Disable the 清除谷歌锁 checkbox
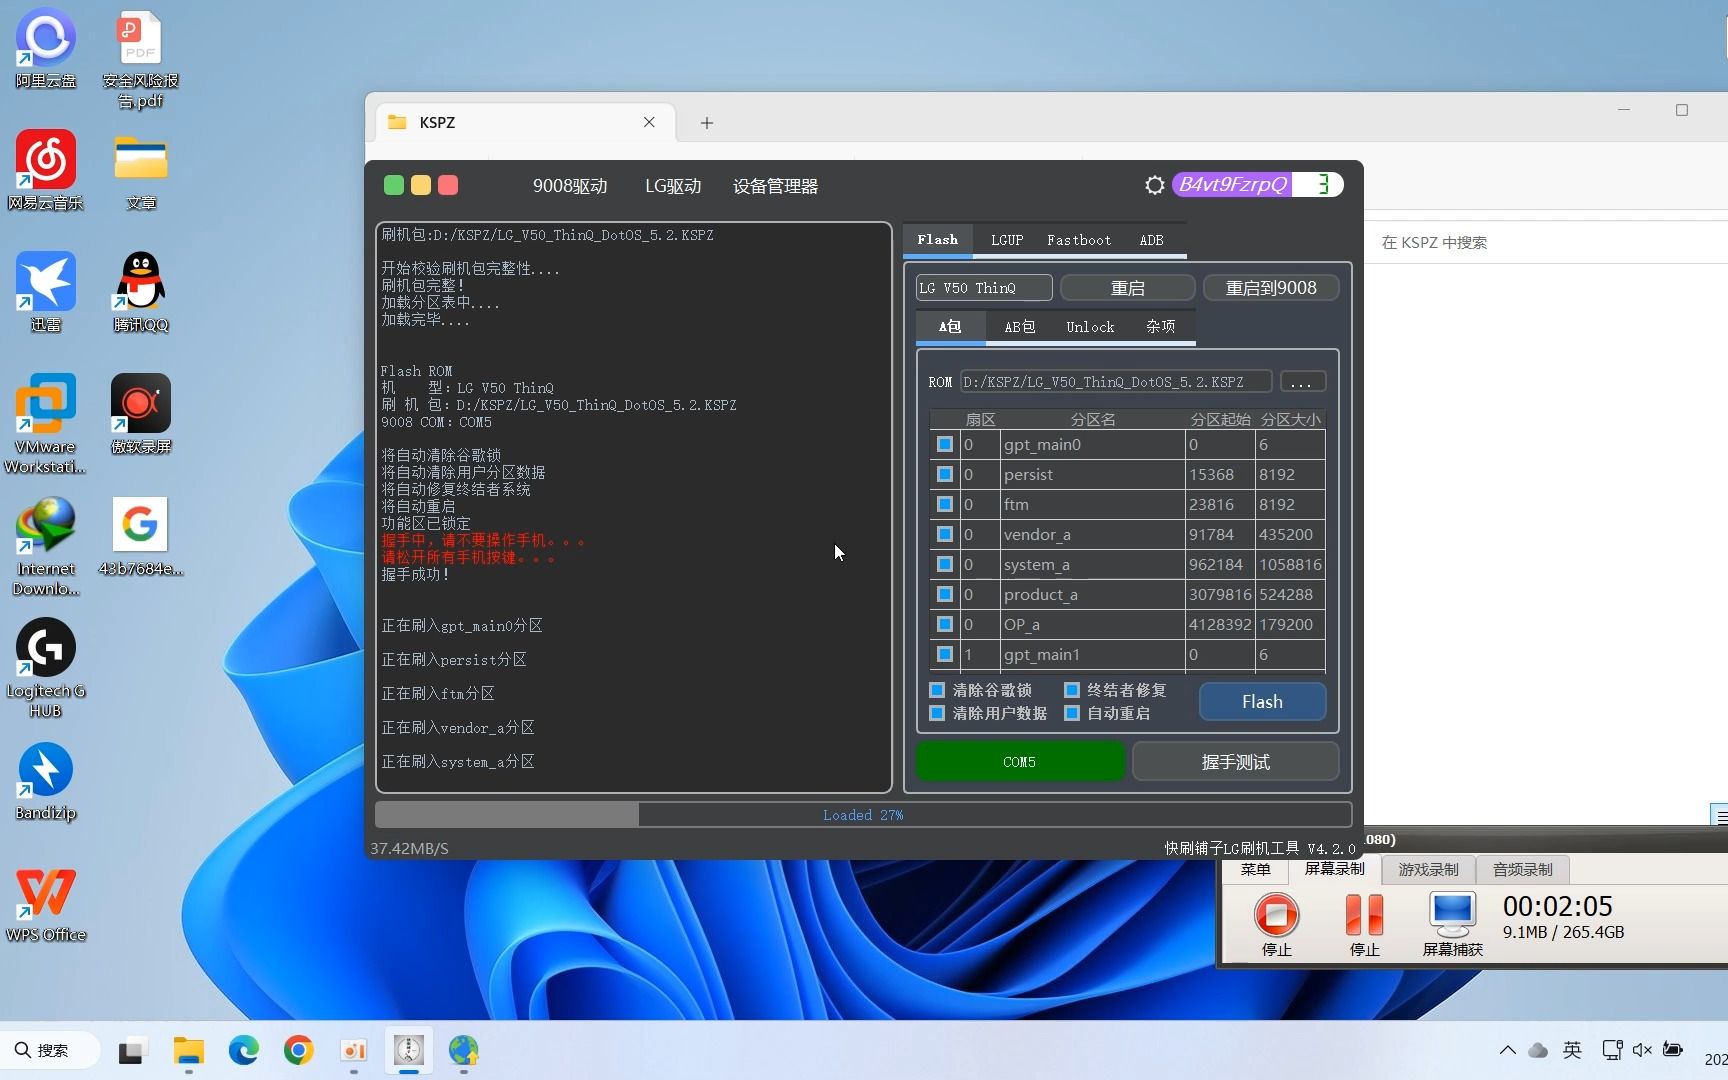This screenshot has height=1080, width=1728. click(x=937, y=690)
